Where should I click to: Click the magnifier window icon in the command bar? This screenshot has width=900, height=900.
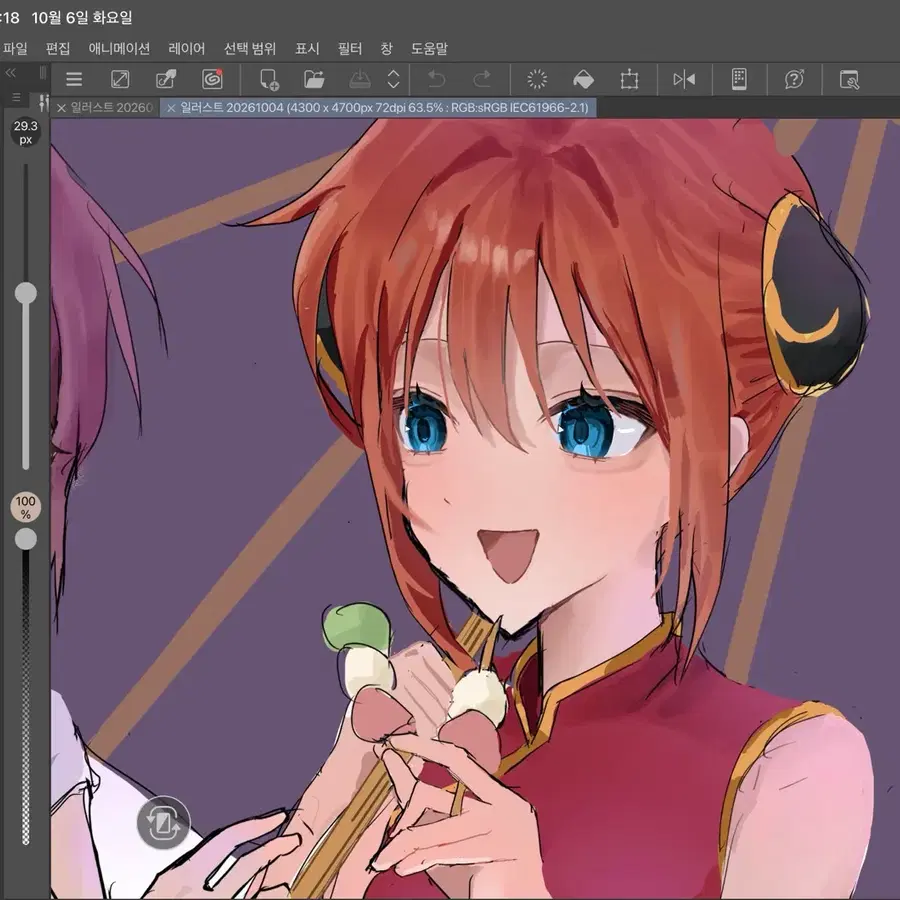(x=849, y=79)
